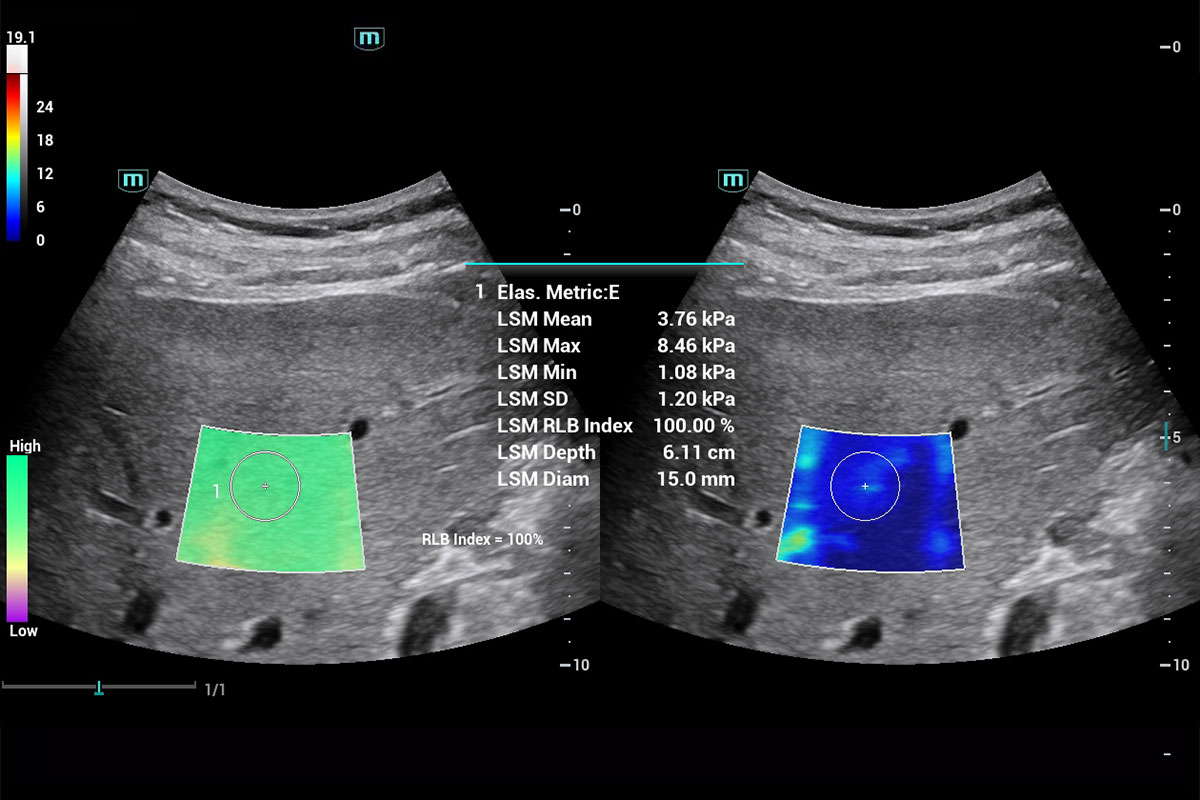Click the LSM Depth 6.11 cm entry
Screen dimensions: 1200x800
point(615,453)
